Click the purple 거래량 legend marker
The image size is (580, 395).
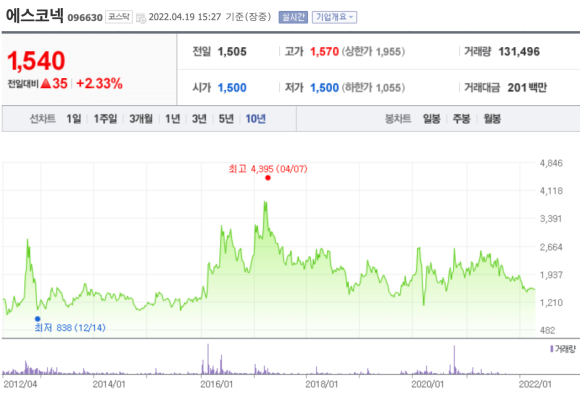coord(552,349)
